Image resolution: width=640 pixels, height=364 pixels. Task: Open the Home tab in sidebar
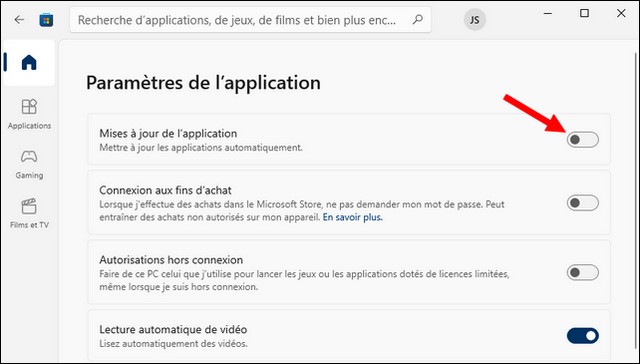pos(29,62)
